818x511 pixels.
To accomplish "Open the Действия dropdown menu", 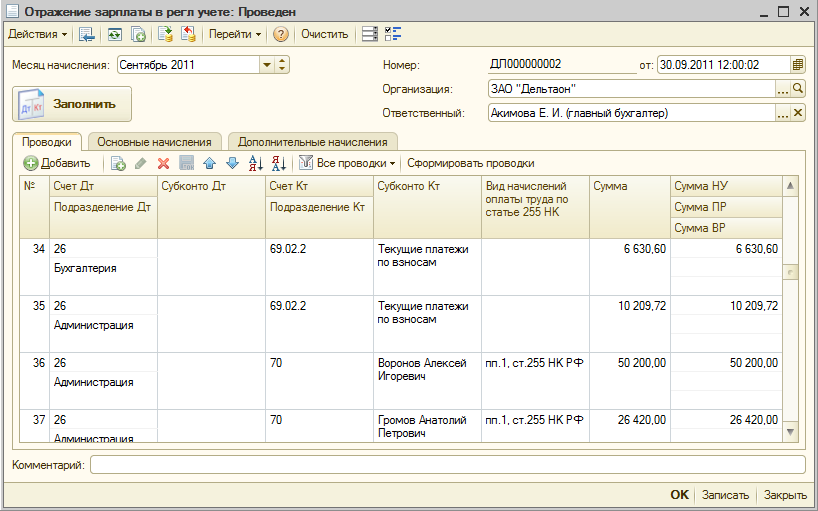I will point(38,34).
